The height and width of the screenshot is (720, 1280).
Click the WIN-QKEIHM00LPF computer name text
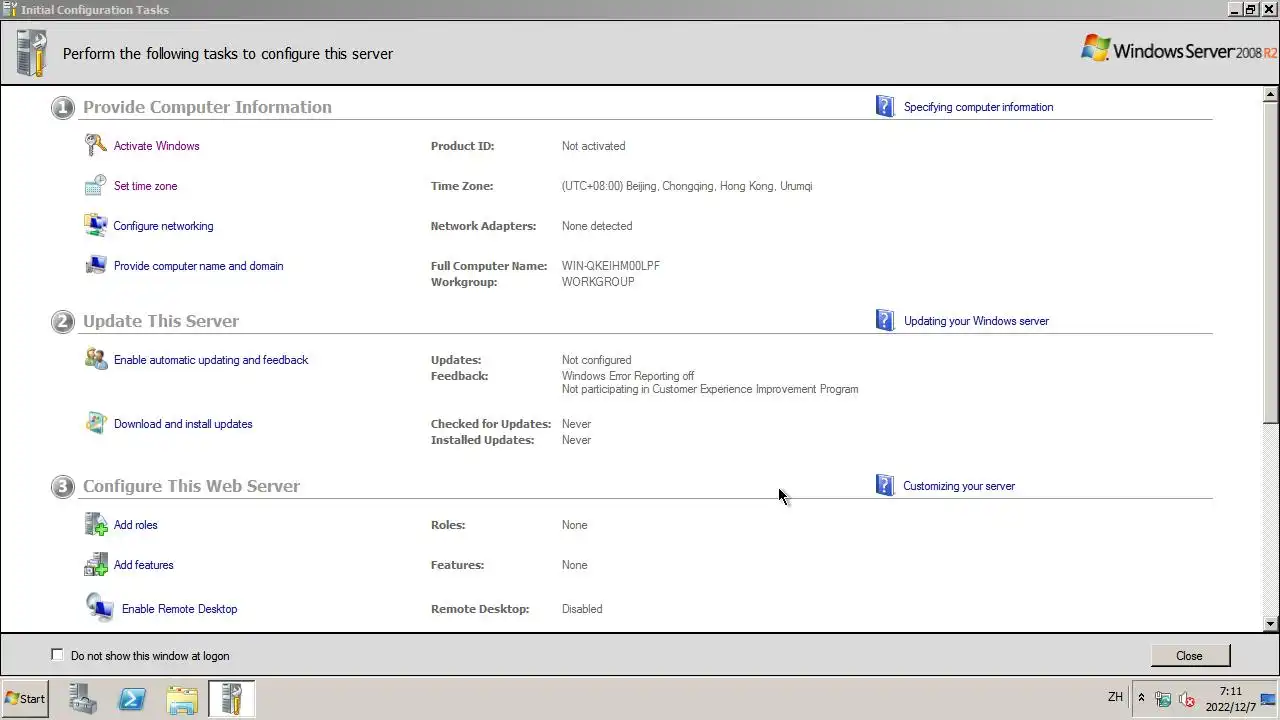pyautogui.click(x=611, y=266)
